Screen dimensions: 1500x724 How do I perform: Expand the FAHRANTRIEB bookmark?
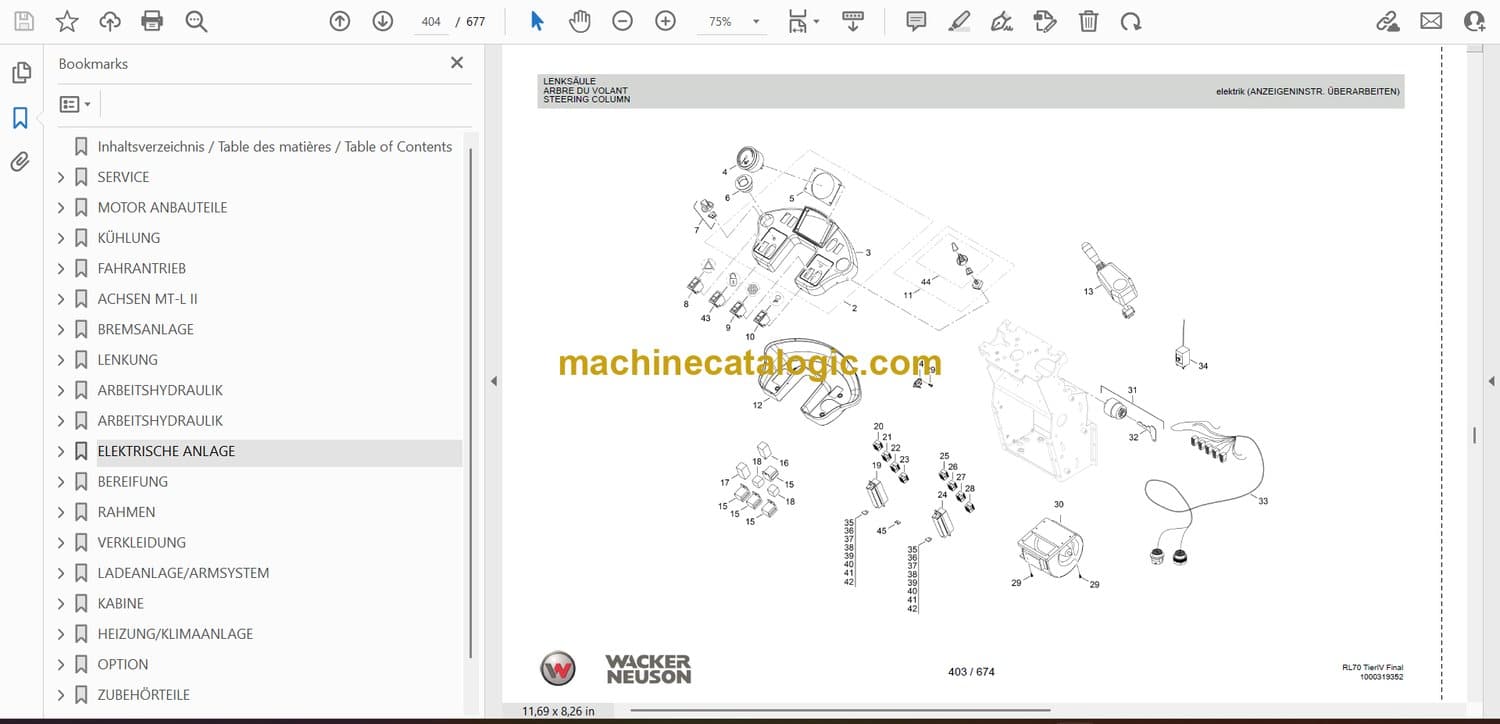[x=61, y=268]
